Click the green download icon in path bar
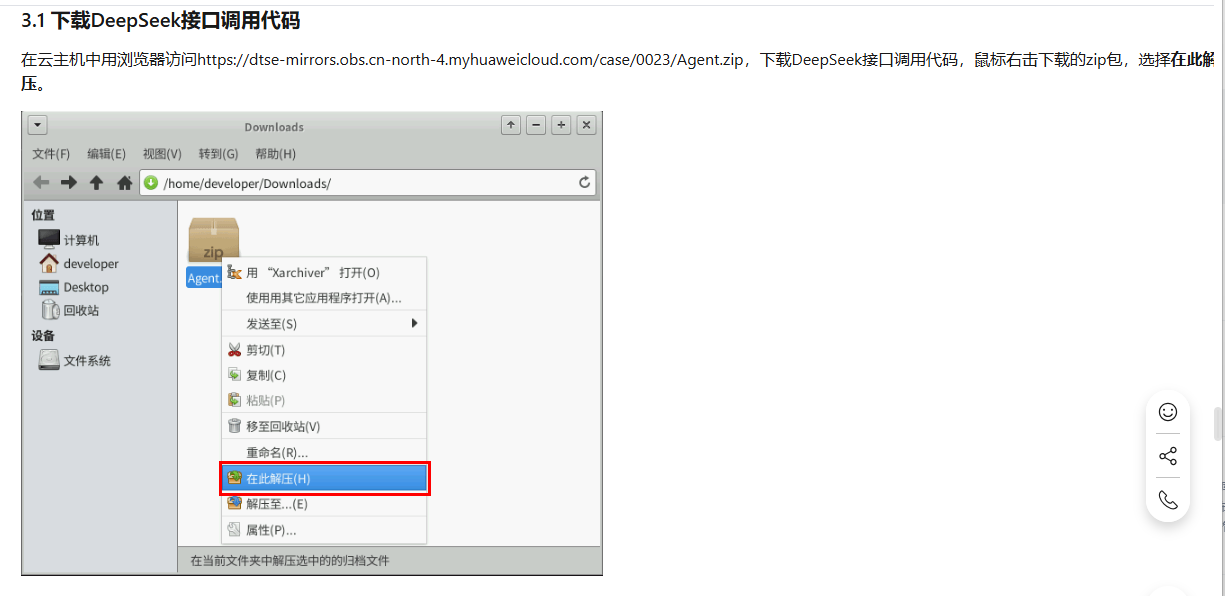 [151, 183]
